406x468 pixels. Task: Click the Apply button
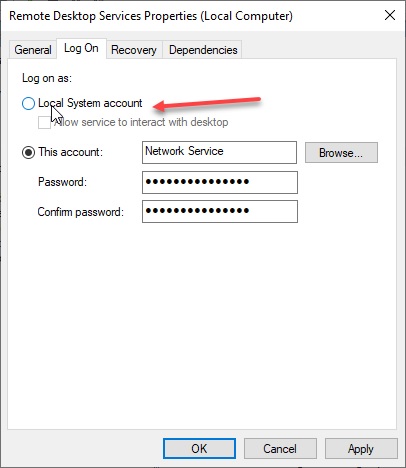pos(361,449)
